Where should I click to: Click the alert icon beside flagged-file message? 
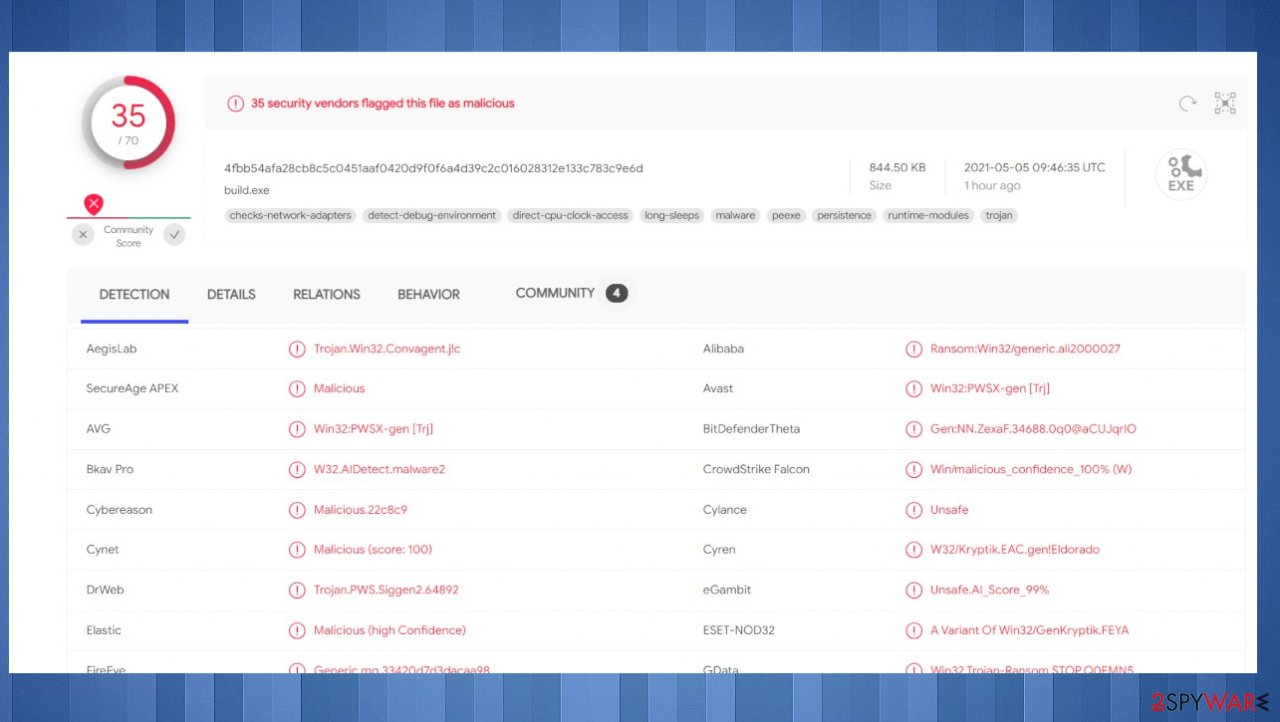tap(235, 103)
